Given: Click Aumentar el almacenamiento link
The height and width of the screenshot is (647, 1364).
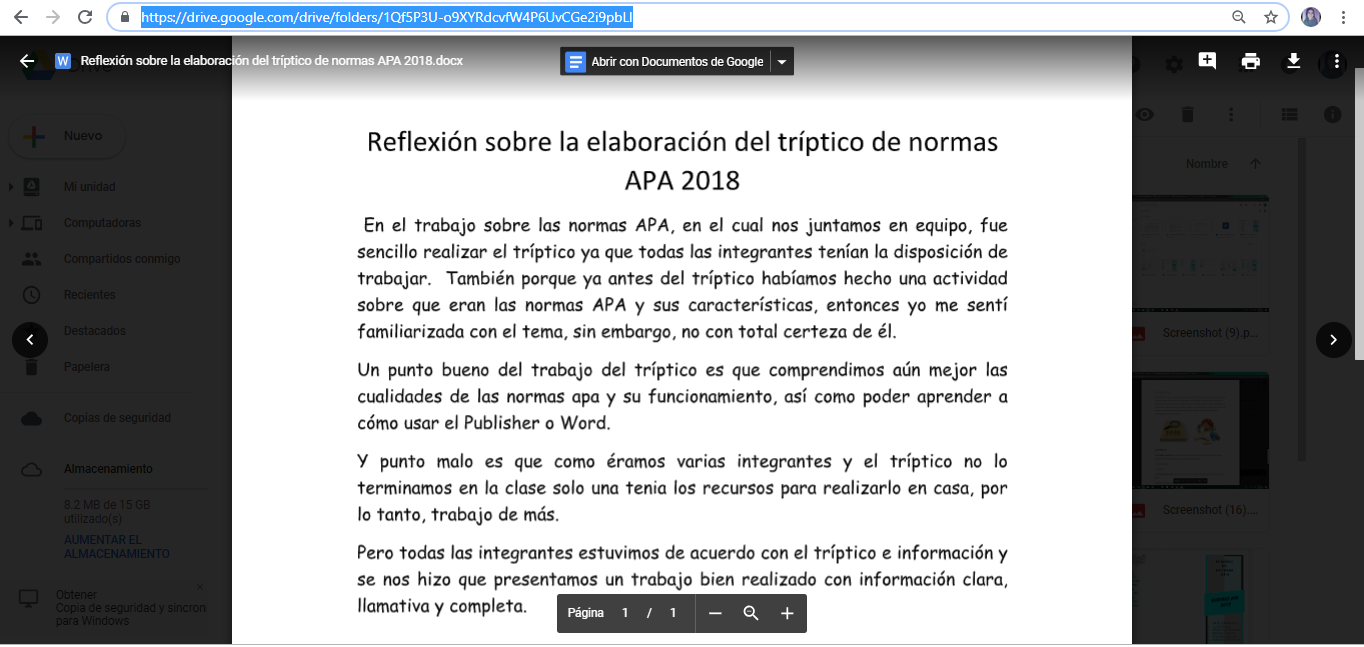Looking at the screenshot, I should (x=117, y=547).
